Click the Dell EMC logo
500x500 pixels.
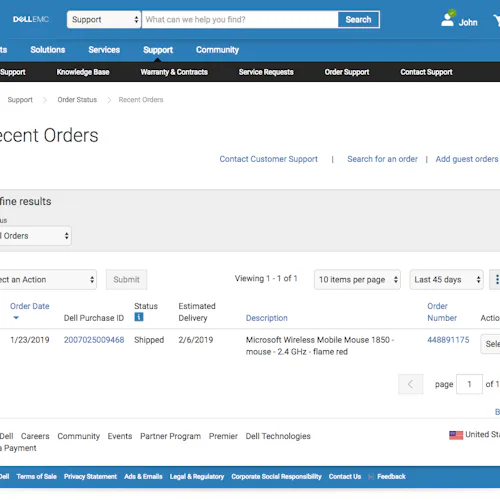coord(31,19)
